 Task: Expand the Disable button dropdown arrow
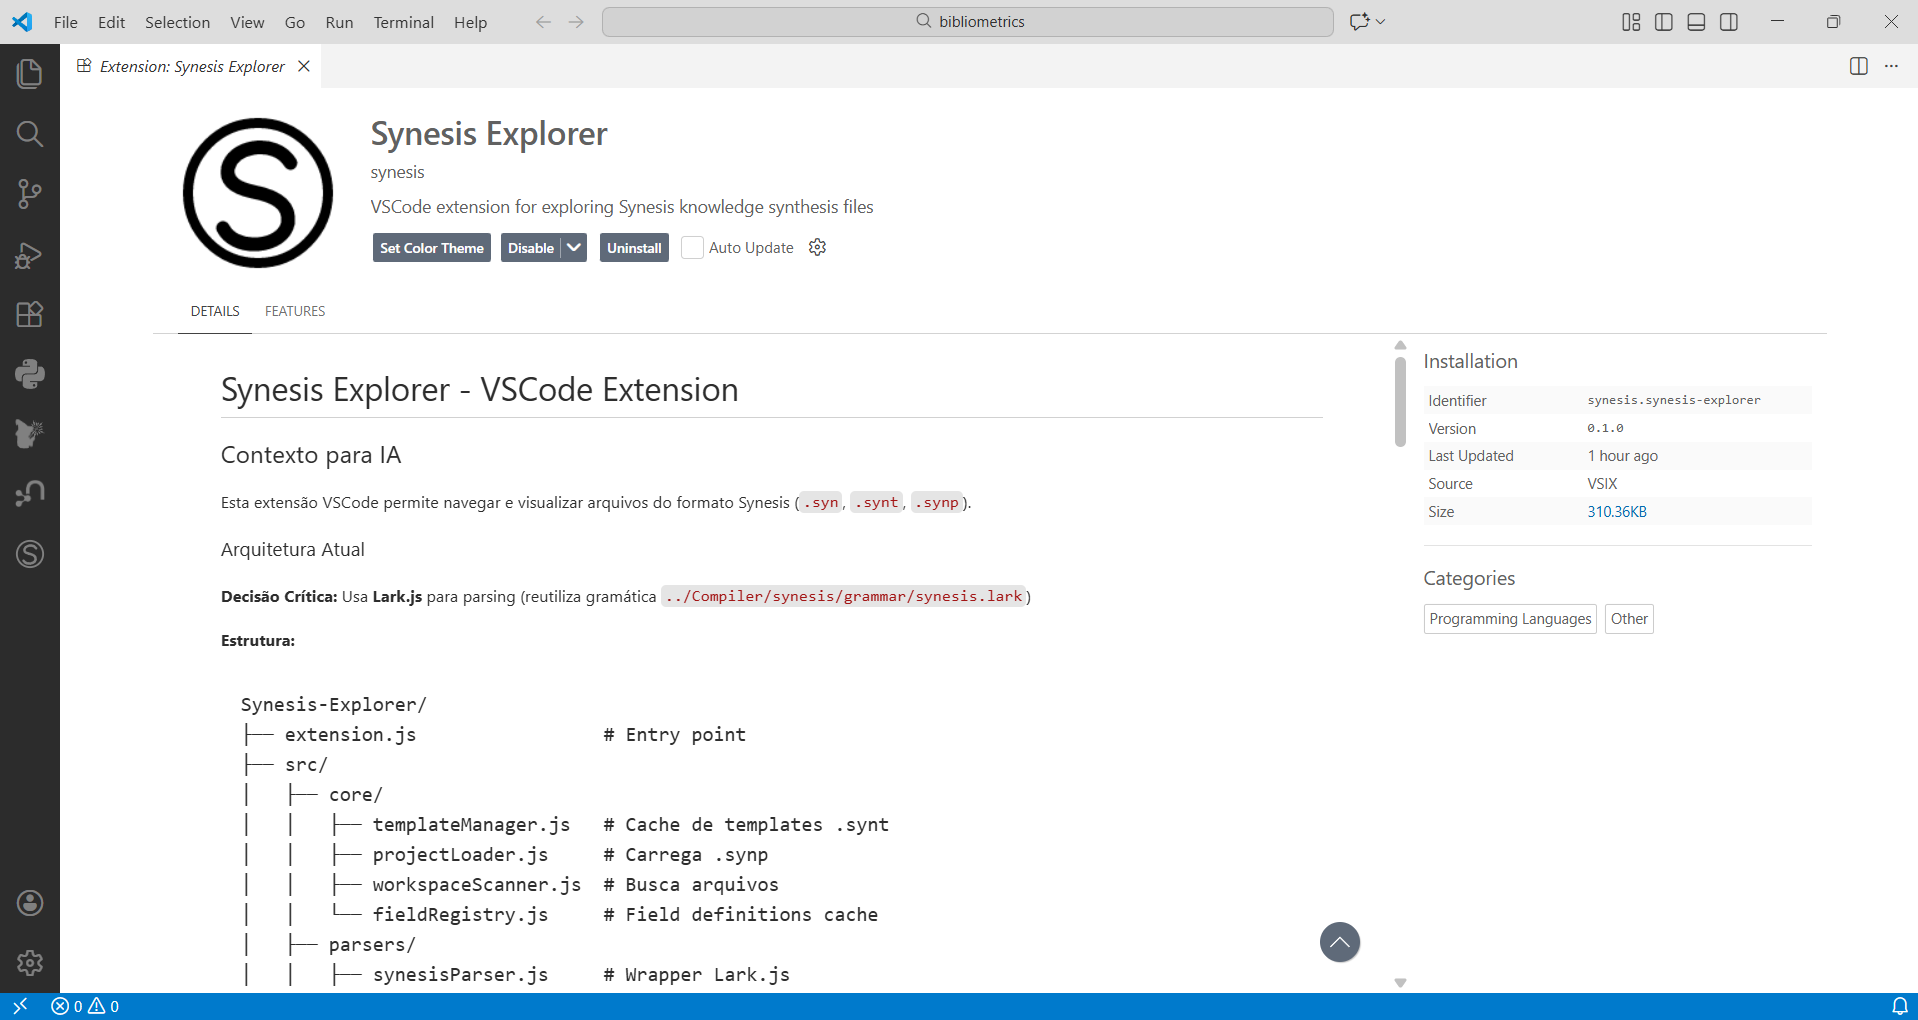574,247
